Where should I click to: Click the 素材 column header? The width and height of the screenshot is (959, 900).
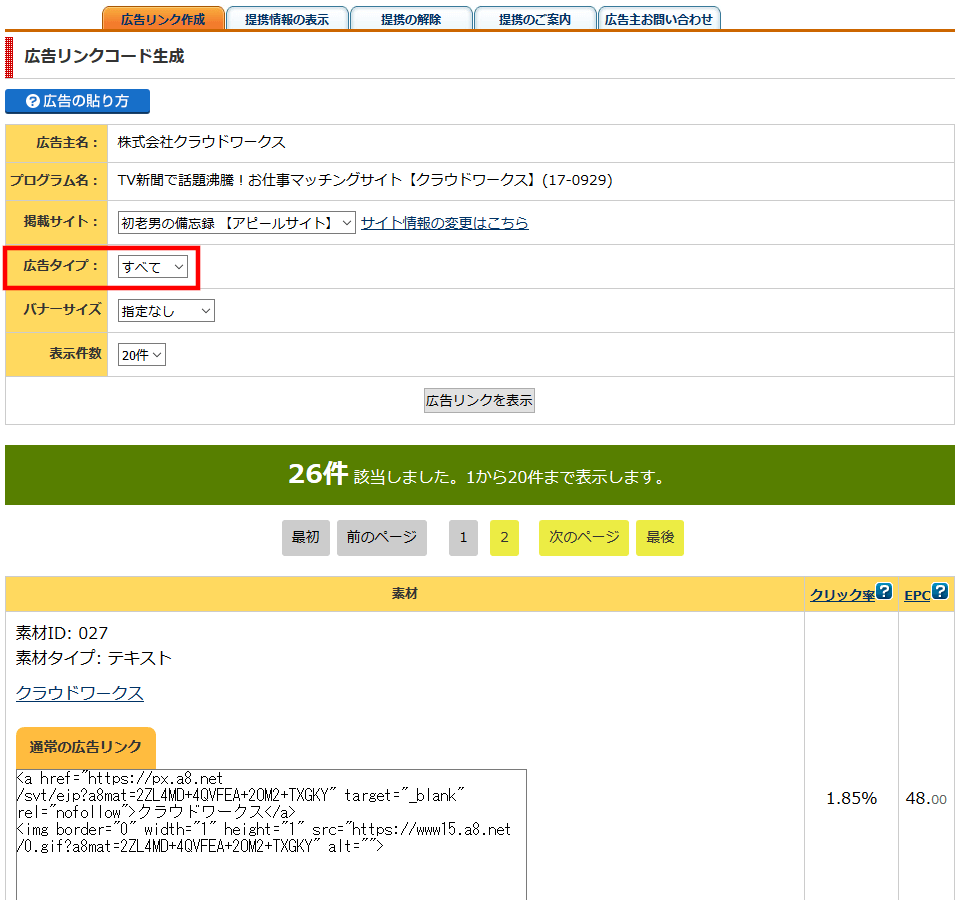pyautogui.click(x=405, y=593)
